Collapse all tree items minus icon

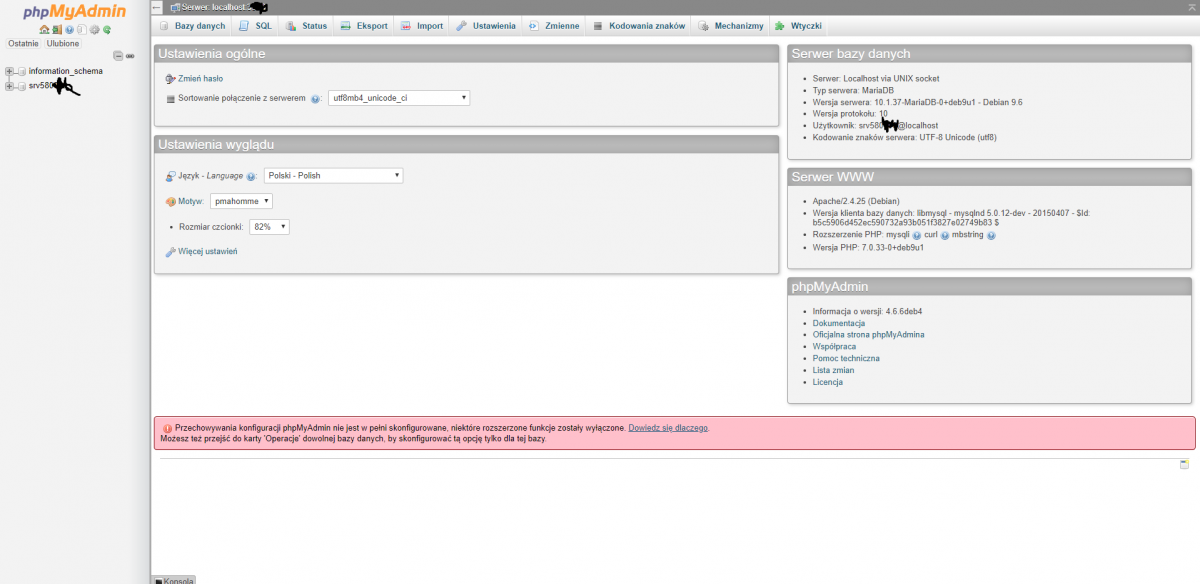118,56
